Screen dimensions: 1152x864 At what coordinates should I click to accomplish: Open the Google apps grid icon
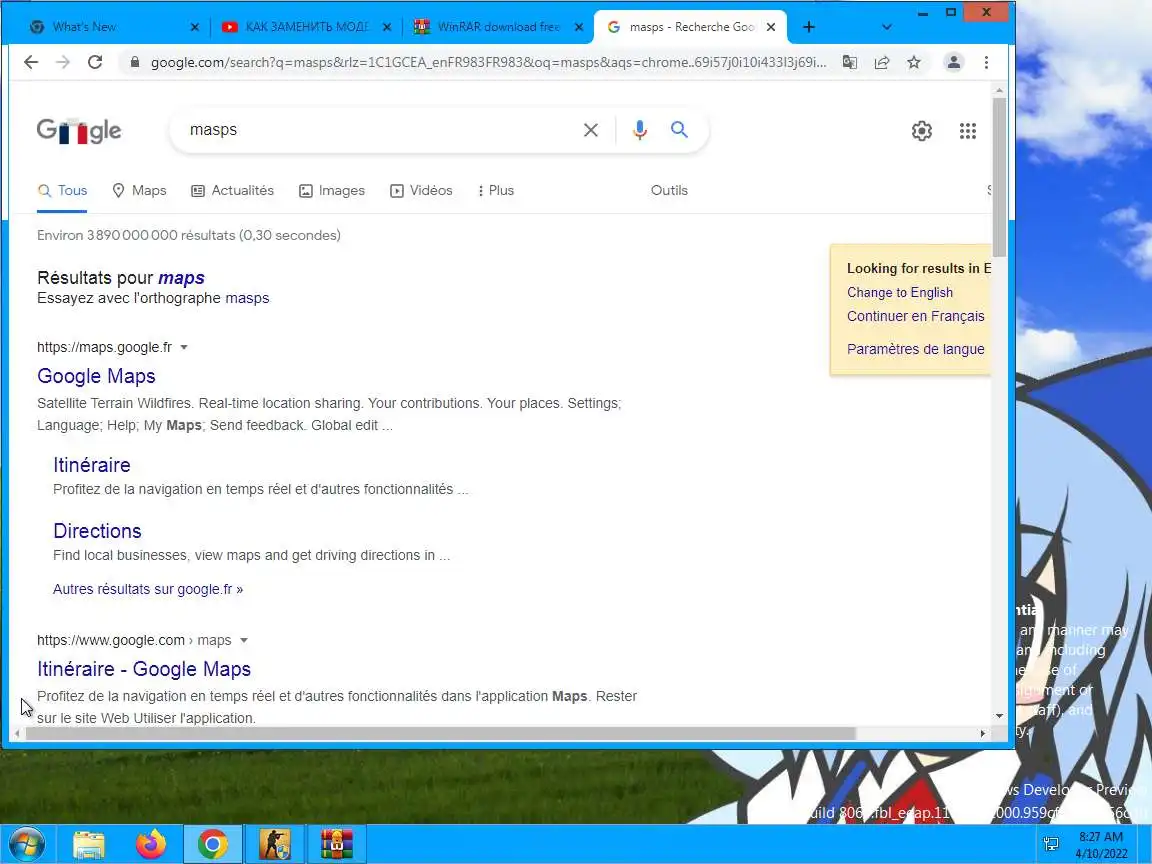tap(968, 131)
